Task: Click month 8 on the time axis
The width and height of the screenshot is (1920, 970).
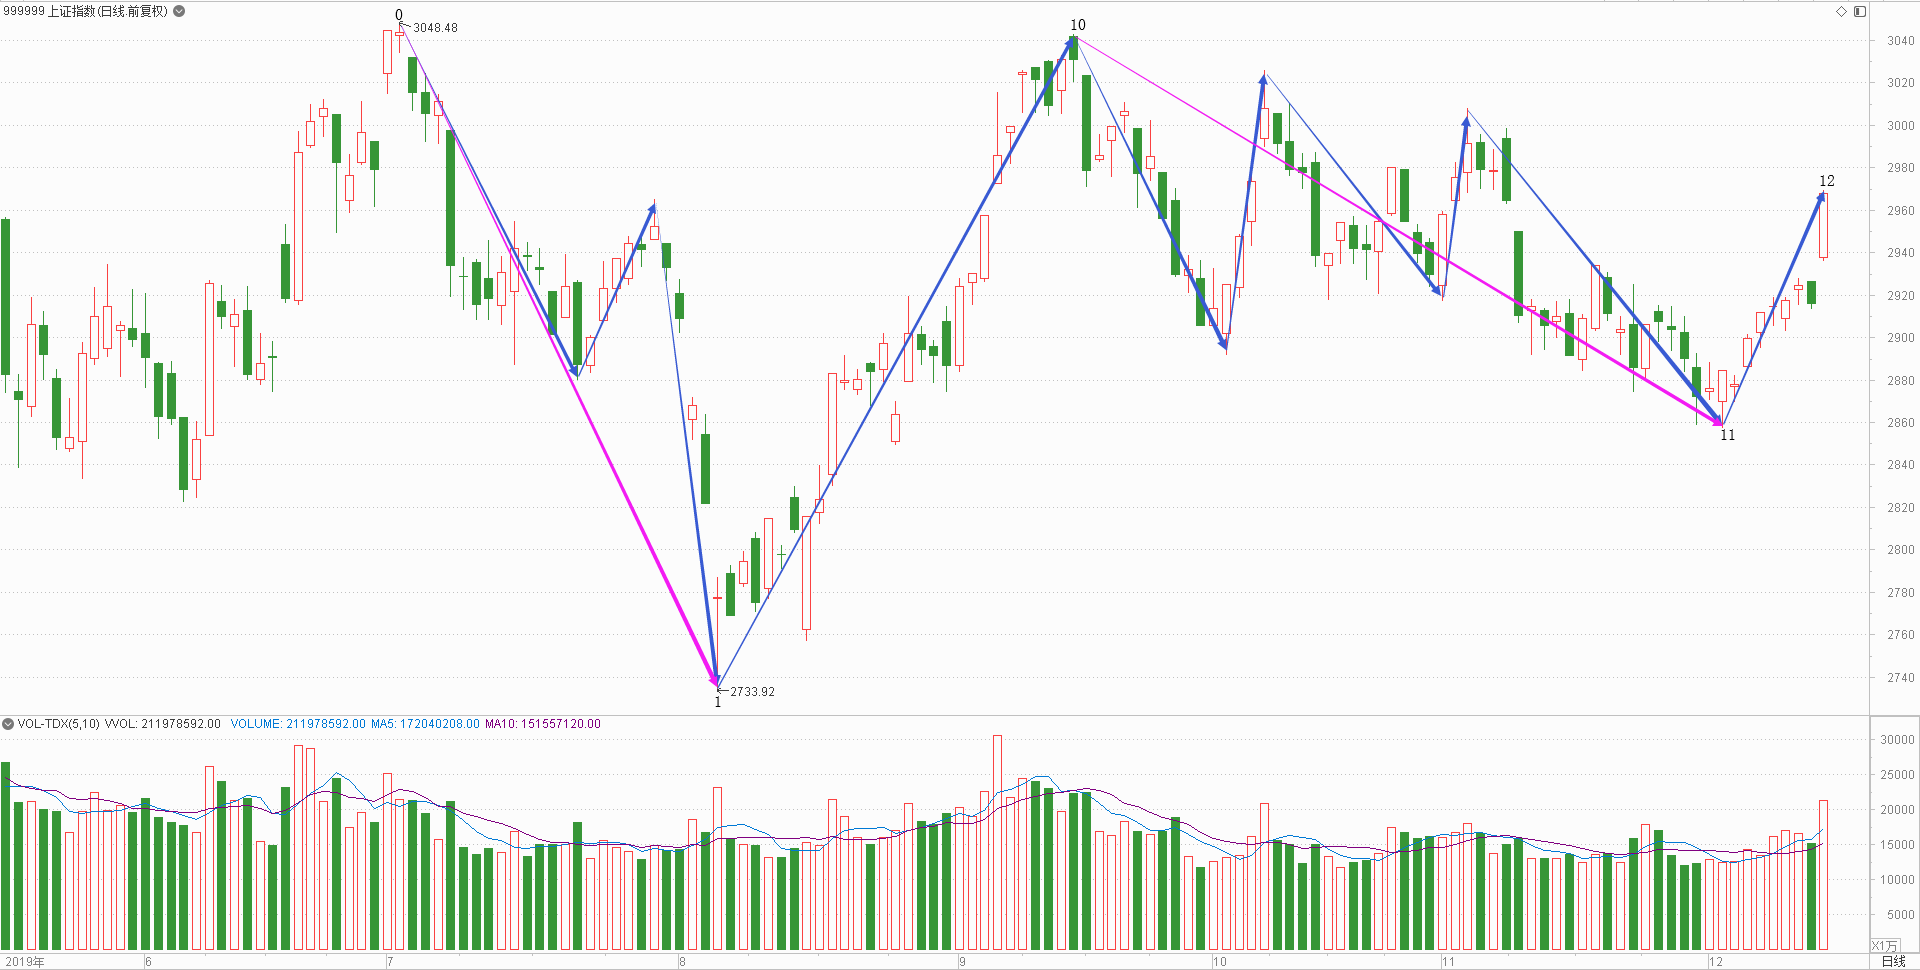Action: (682, 962)
